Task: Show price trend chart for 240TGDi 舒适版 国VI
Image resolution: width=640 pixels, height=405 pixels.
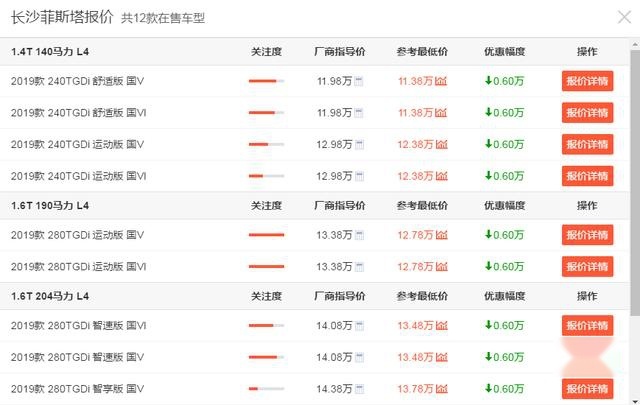Action: click(x=441, y=113)
